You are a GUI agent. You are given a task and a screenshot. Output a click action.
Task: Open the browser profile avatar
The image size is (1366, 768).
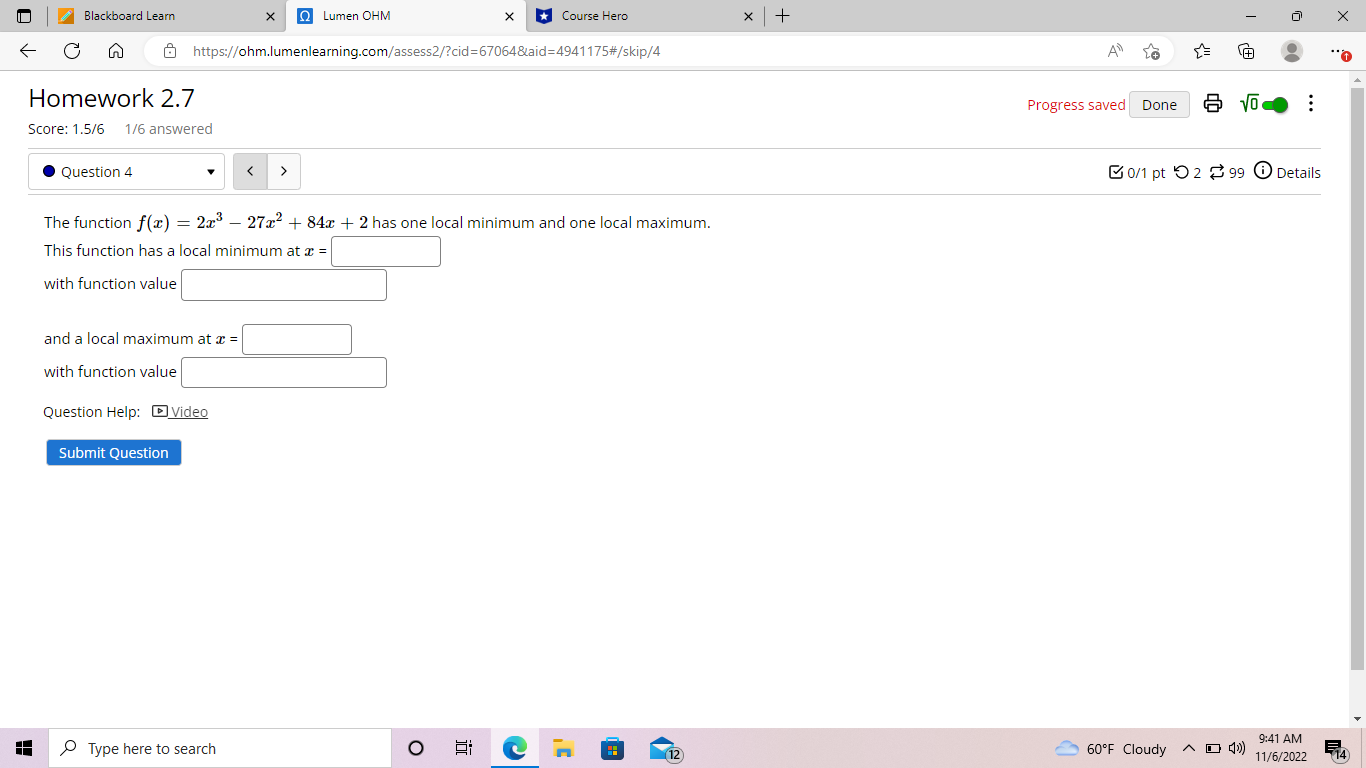click(x=1292, y=51)
